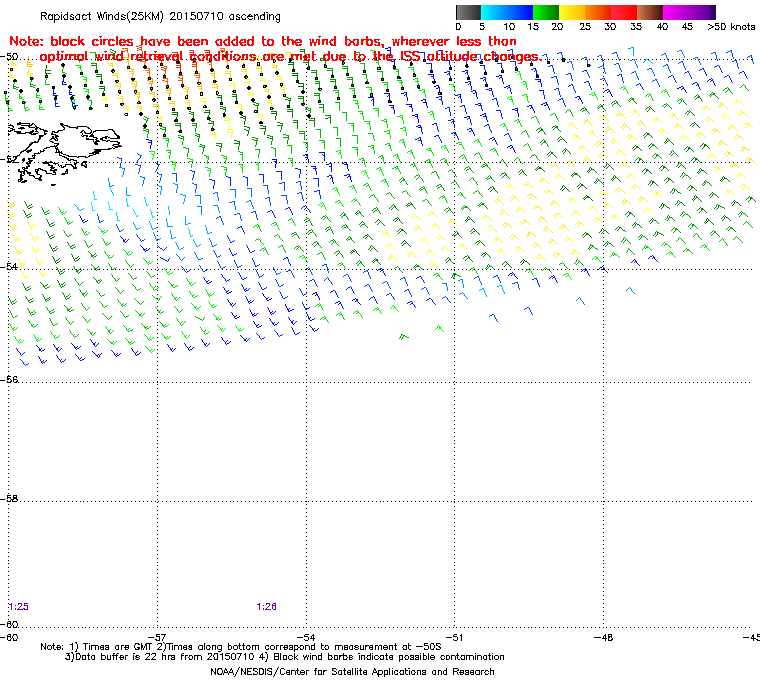The width and height of the screenshot is (760, 688).
Task: Click the '1:26' purple time label
Action: pyautogui.click(x=267, y=607)
